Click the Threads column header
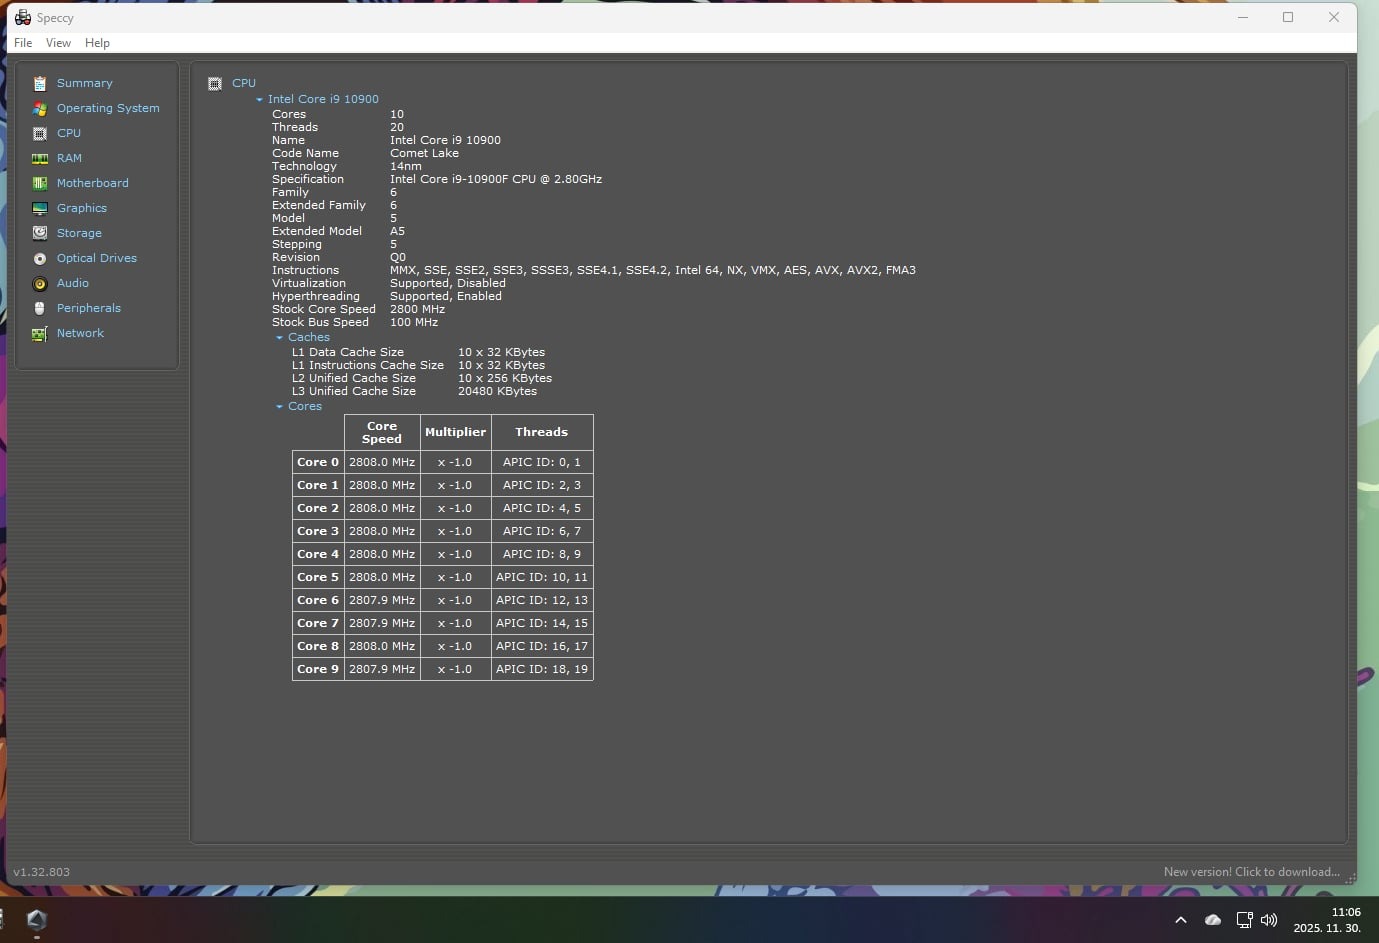Image resolution: width=1379 pixels, height=943 pixels. tap(542, 432)
